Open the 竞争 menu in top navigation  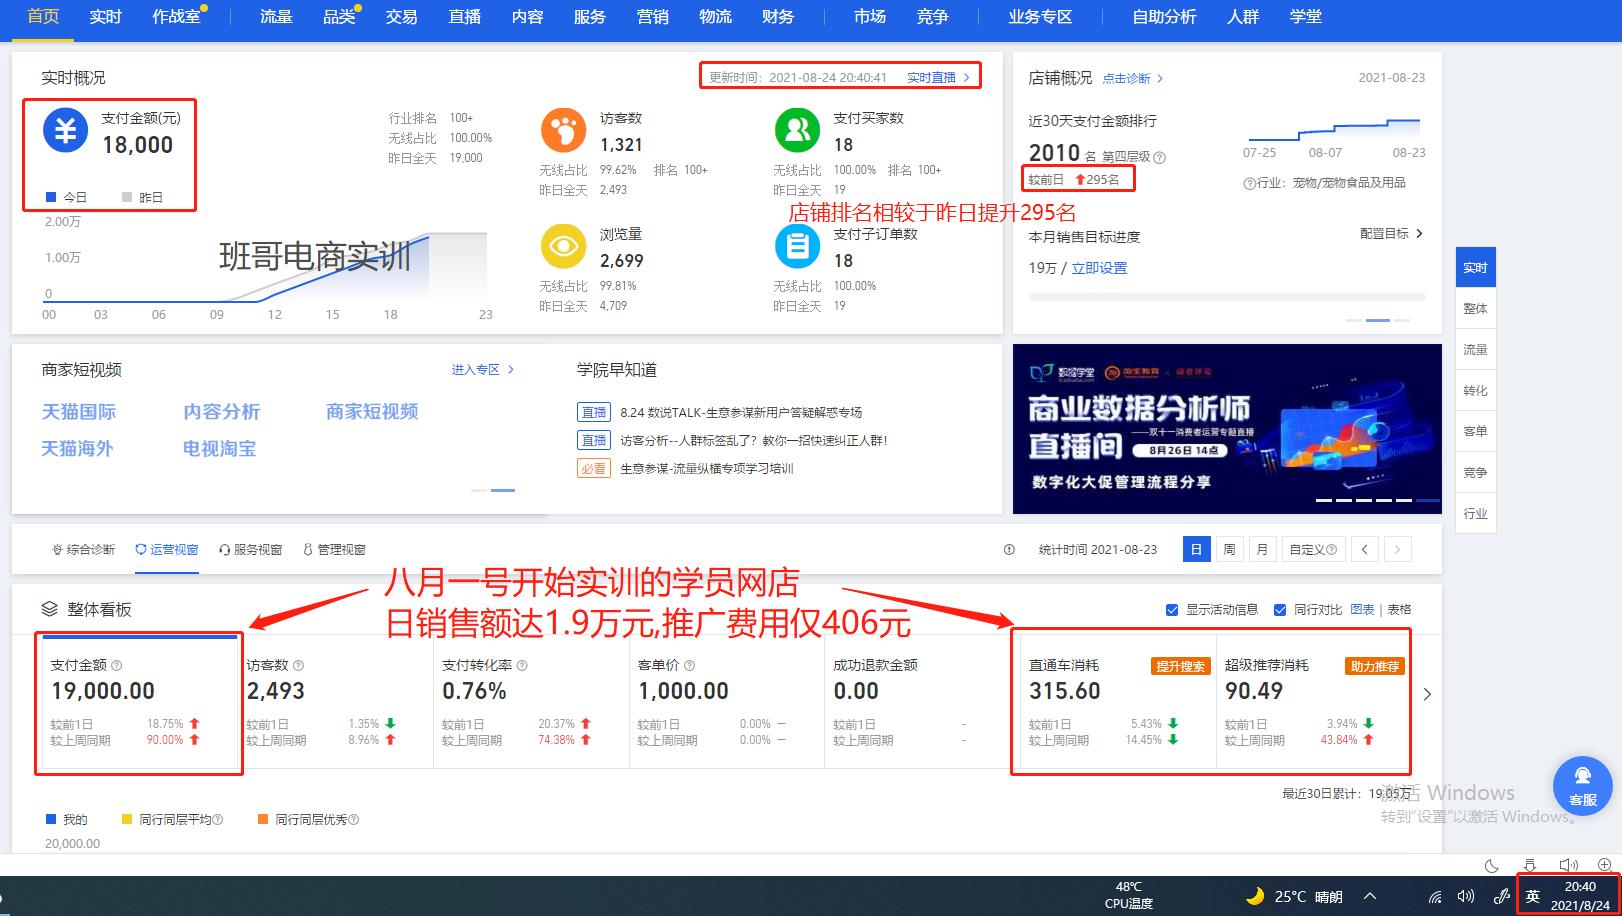point(932,17)
